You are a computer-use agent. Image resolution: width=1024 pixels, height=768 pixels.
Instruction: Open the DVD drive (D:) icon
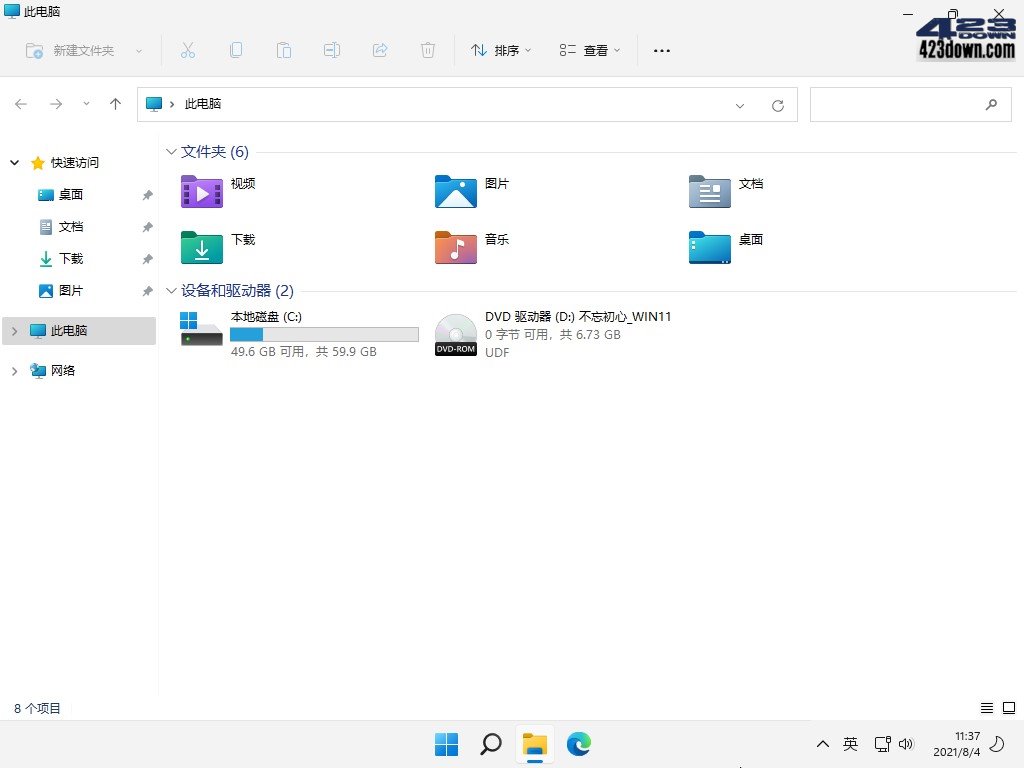[456, 335]
